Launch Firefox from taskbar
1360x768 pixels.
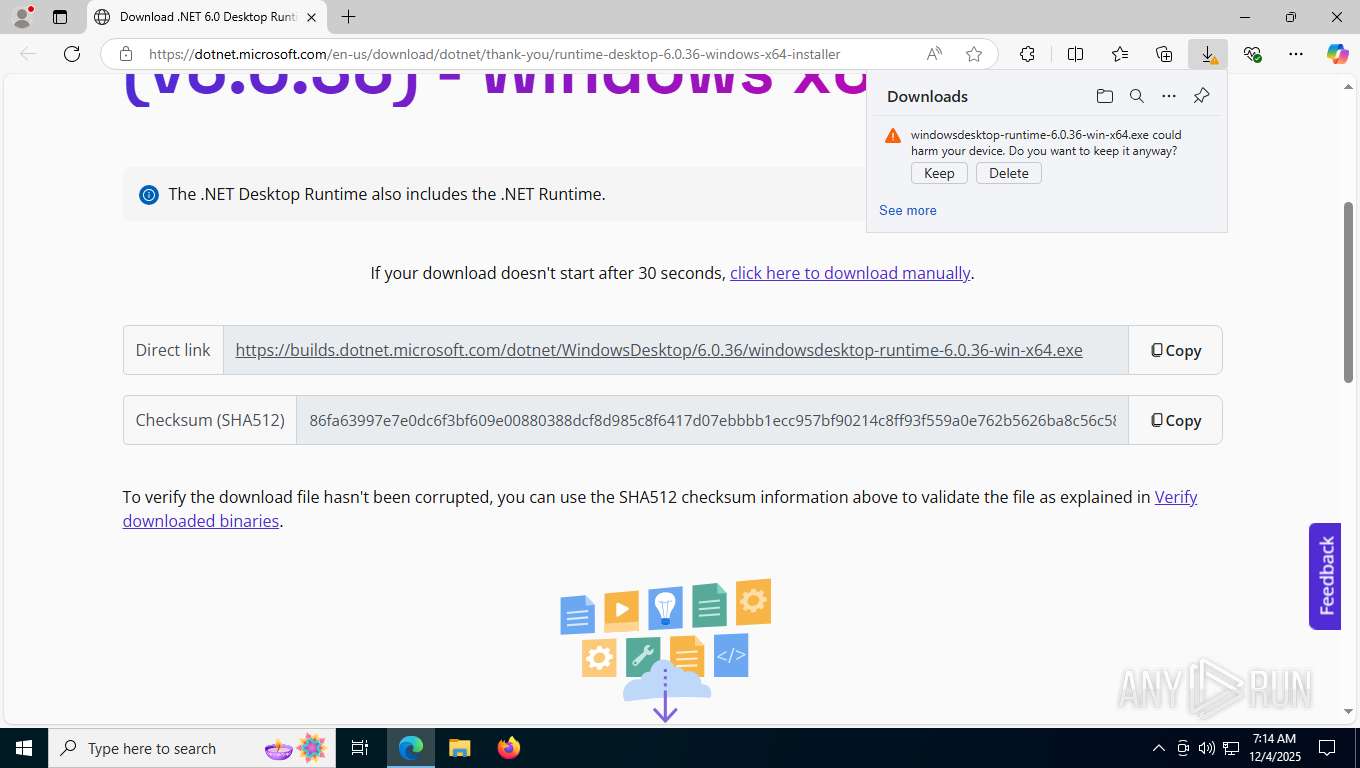(509, 748)
